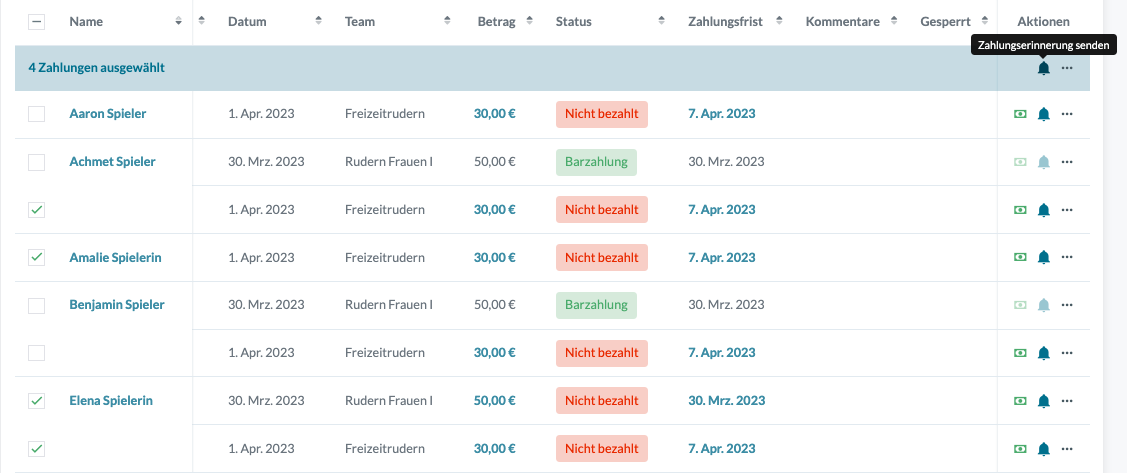Open three-dot menu for Amalie Spielerin row
The image size is (1127, 473).
click(1067, 257)
